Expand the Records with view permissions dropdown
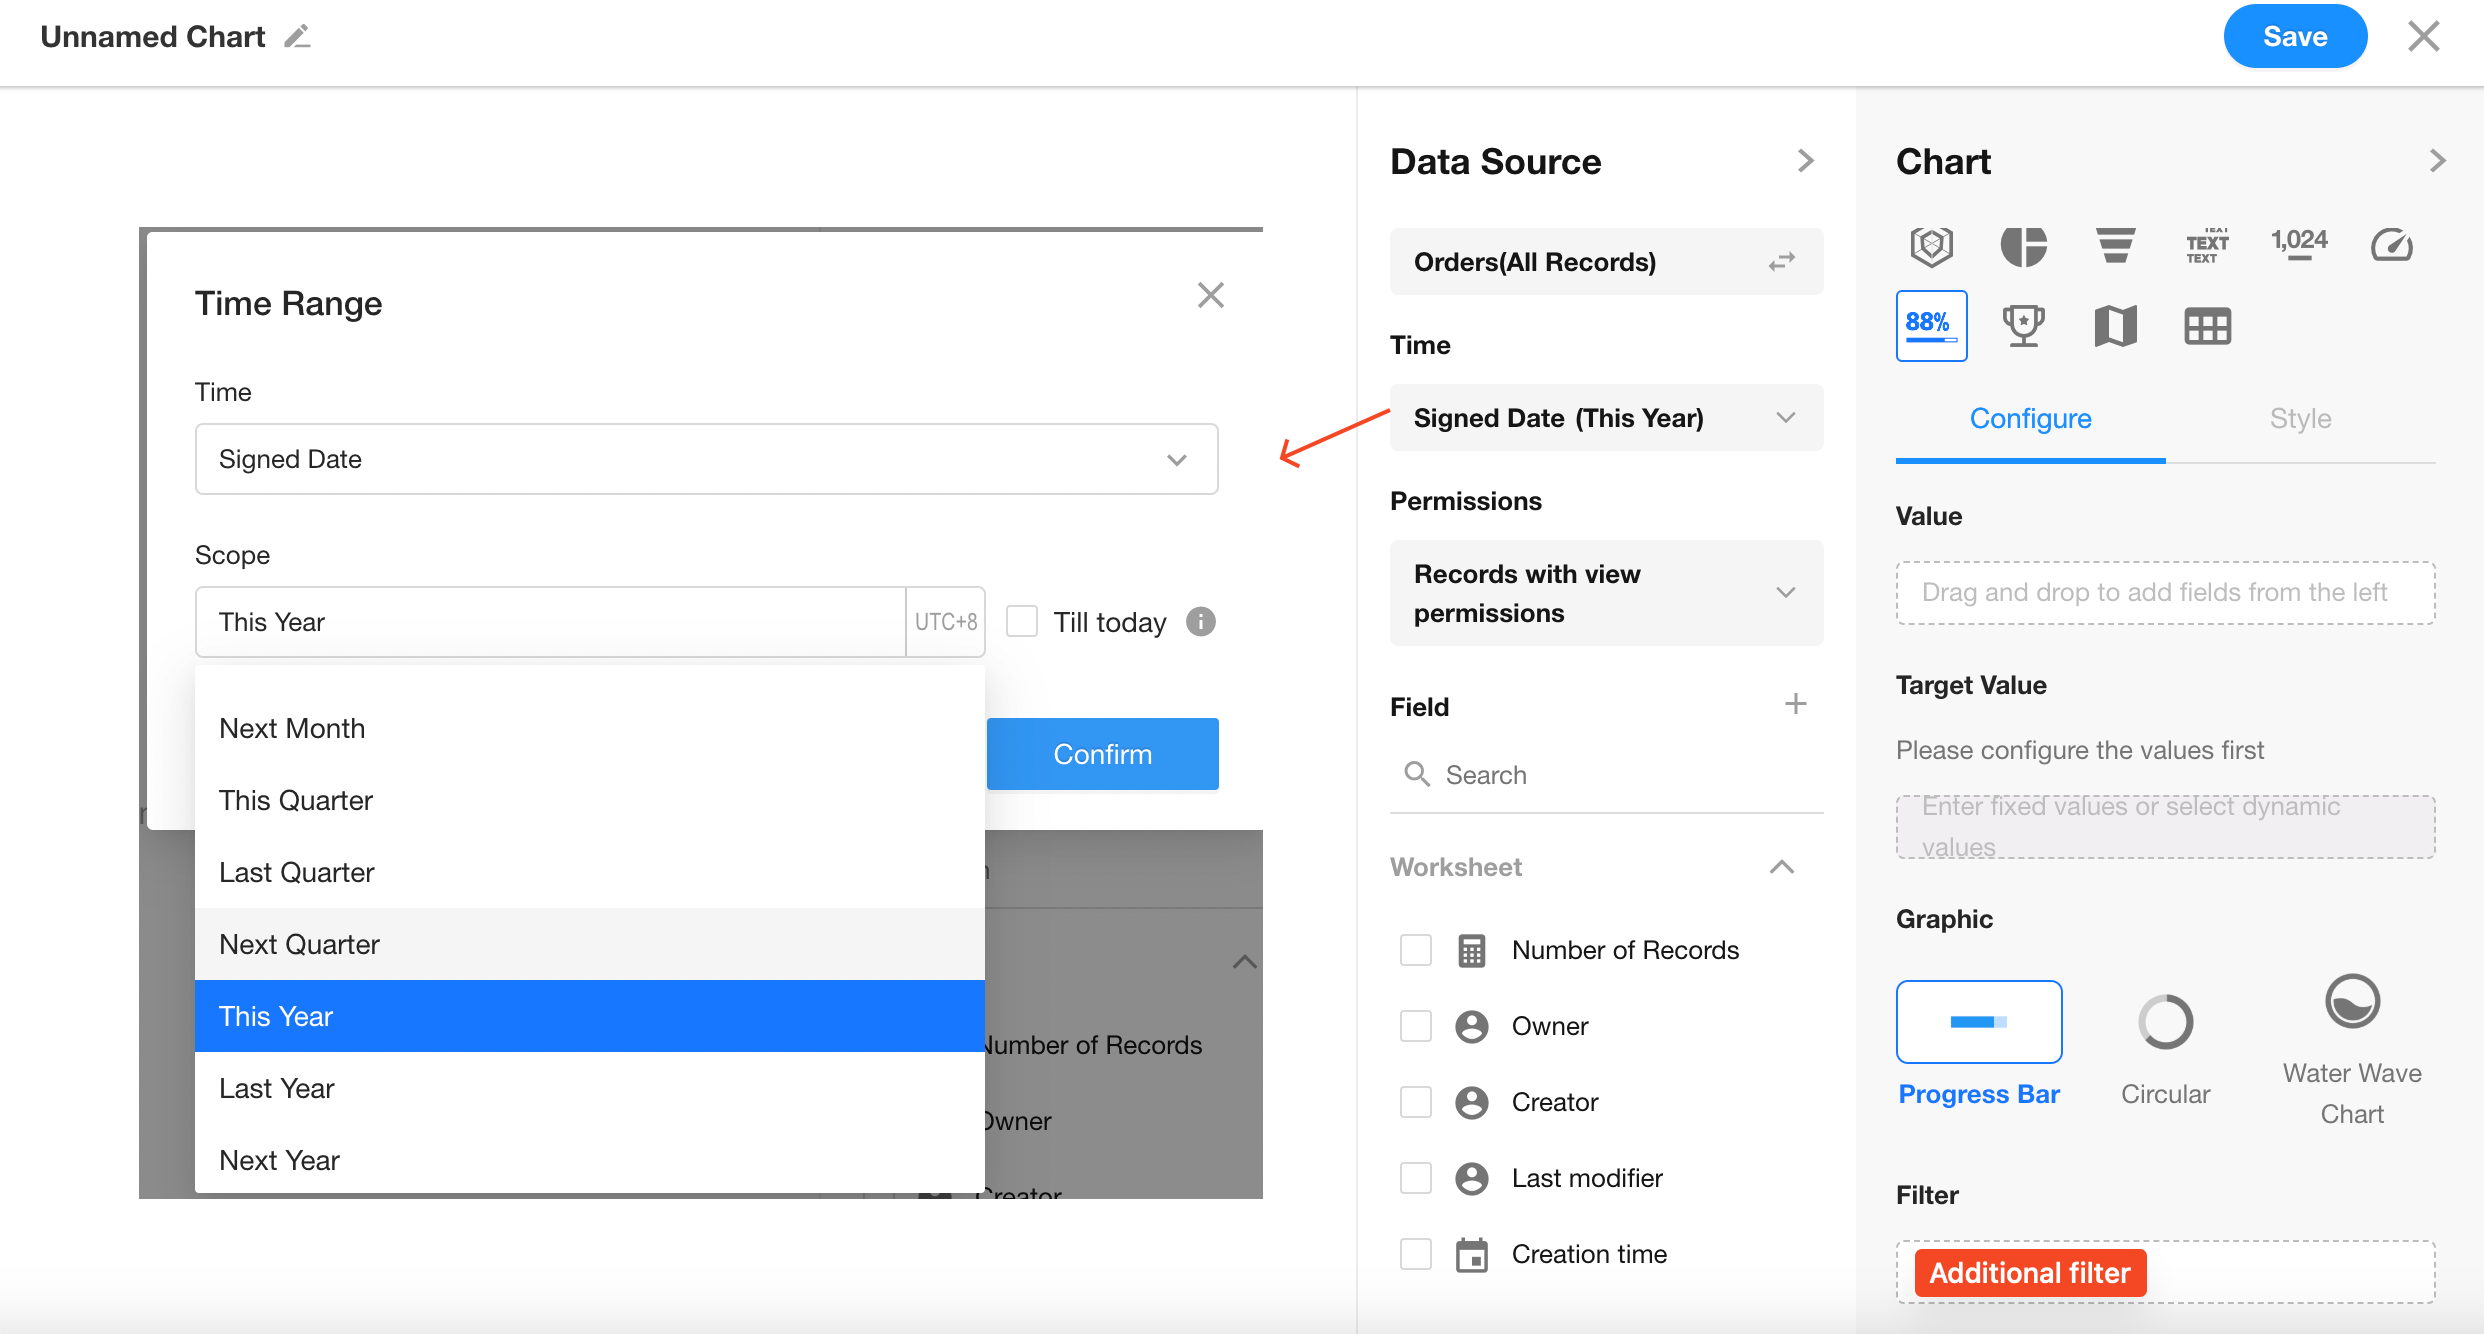Screen dimensions: 2484x1334 pos(1606,593)
